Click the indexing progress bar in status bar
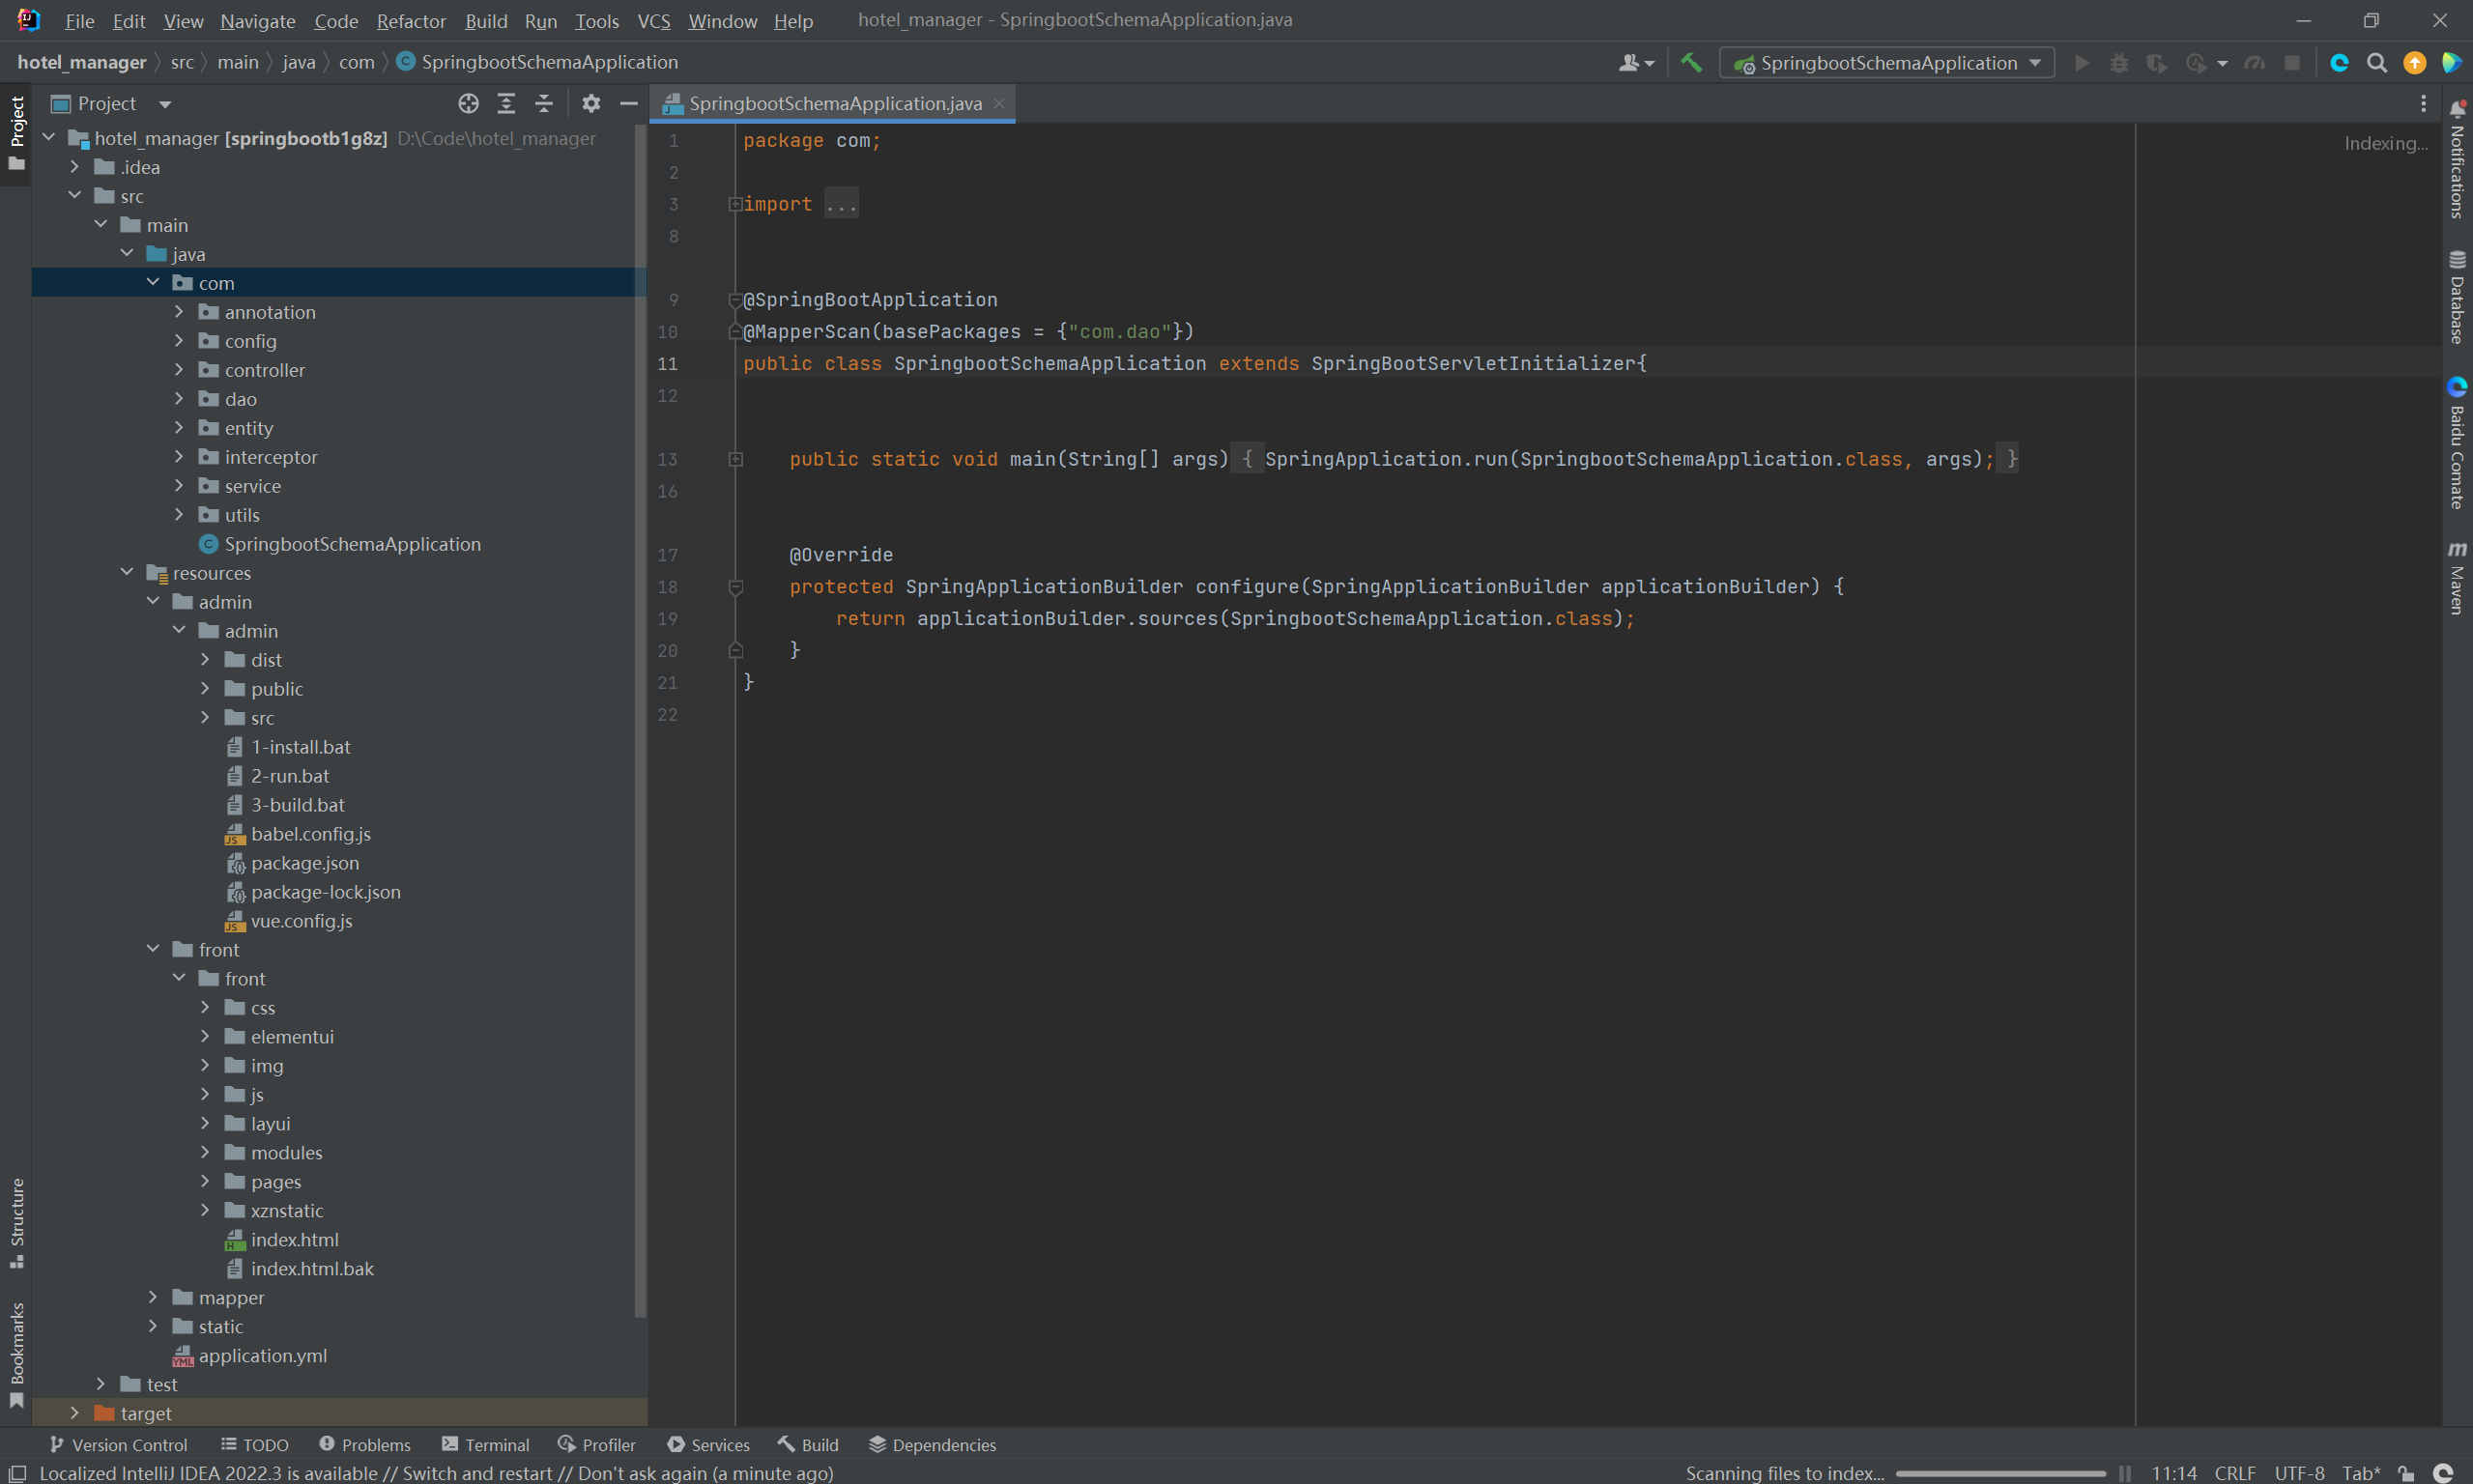The width and height of the screenshot is (2473, 1484). 2000,1473
